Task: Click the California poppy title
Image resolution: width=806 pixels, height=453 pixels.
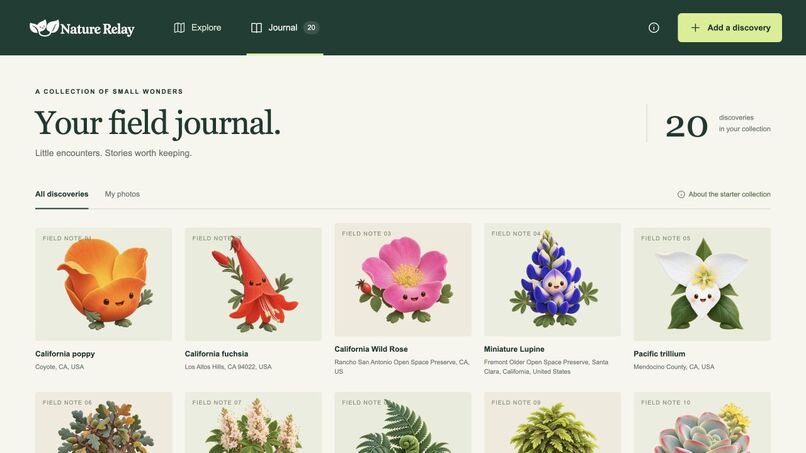Action: [x=65, y=354]
